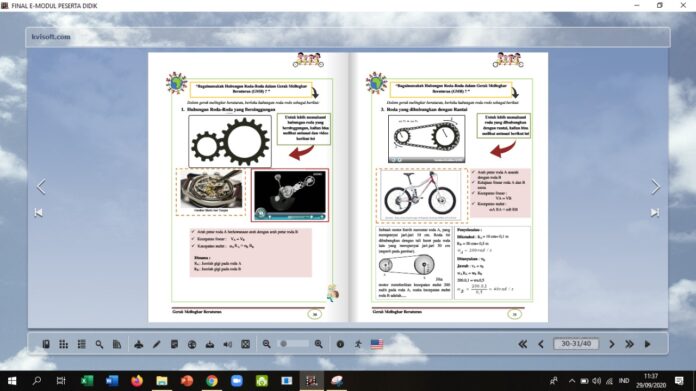Open File Explorer from the taskbar
The width and height of the screenshot is (696, 391).
162,381
